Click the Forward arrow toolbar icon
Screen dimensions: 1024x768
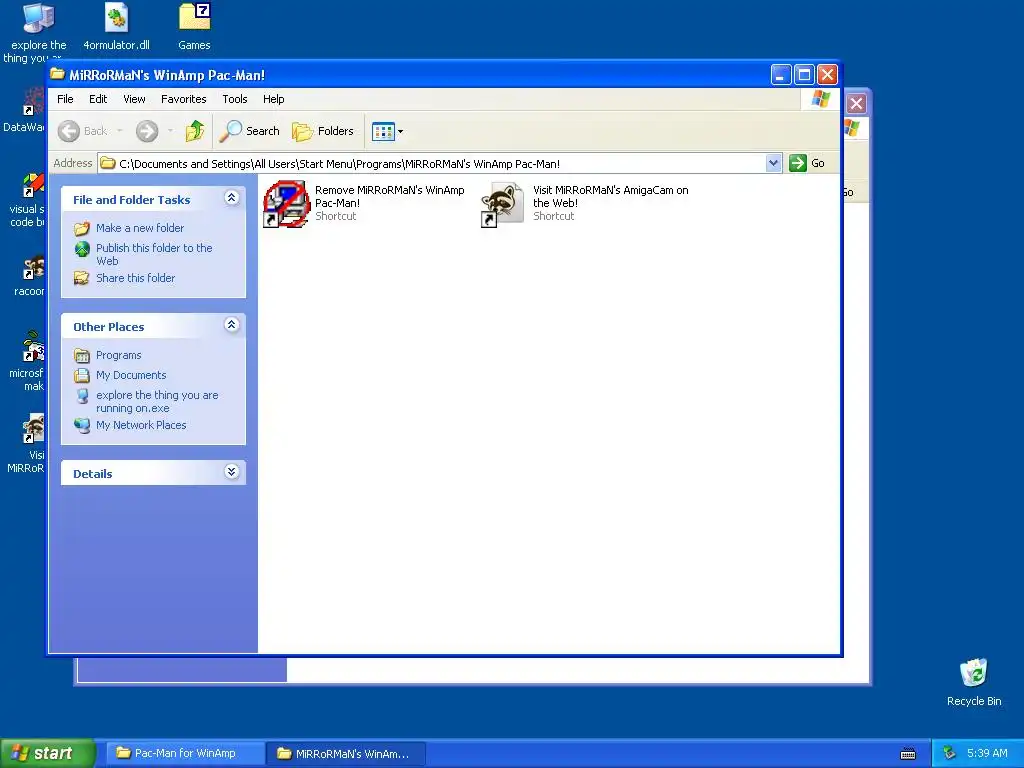(147, 131)
